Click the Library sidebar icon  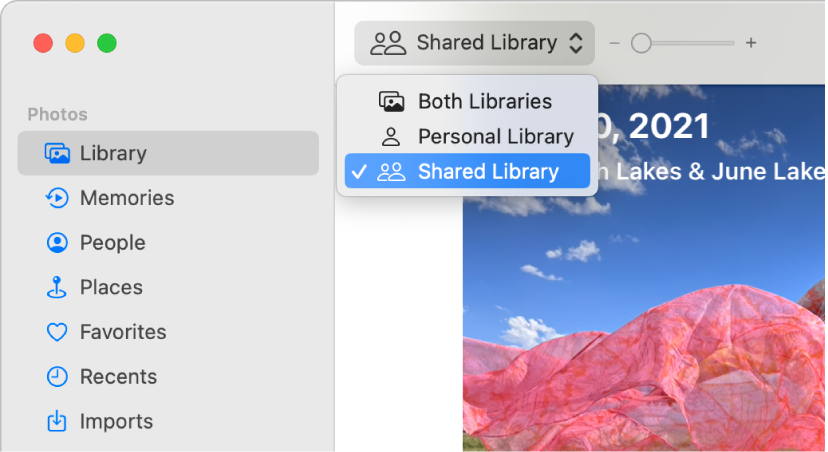click(x=57, y=154)
